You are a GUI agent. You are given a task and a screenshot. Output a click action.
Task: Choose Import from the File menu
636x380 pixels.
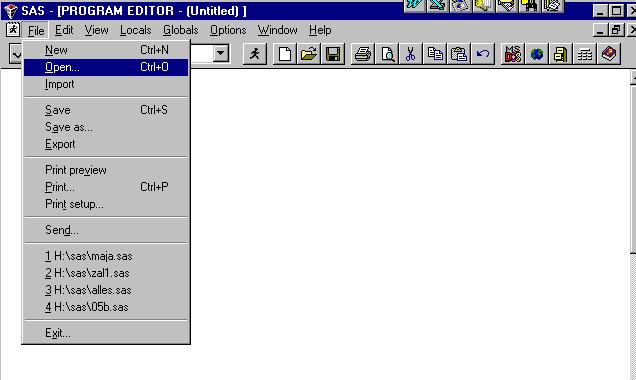point(106,84)
